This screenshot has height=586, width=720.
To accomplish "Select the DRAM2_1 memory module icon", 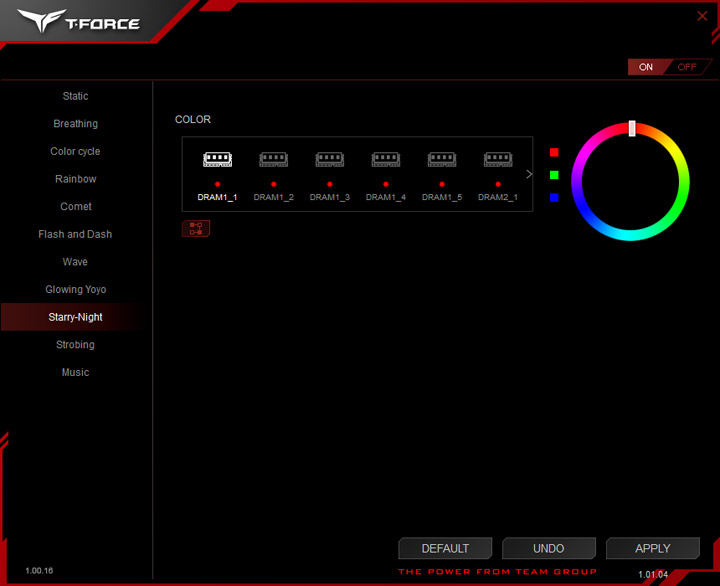I will click(x=498, y=159).
